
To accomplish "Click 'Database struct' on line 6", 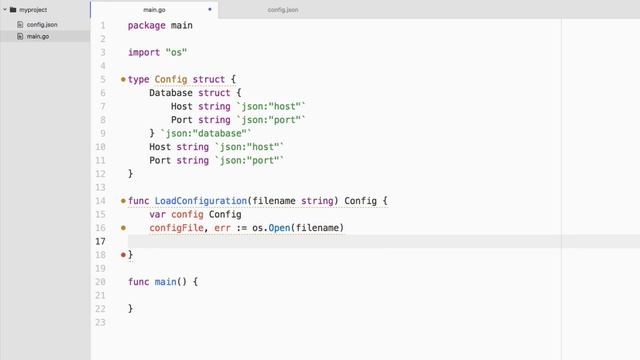I will (x=190, y=93).
